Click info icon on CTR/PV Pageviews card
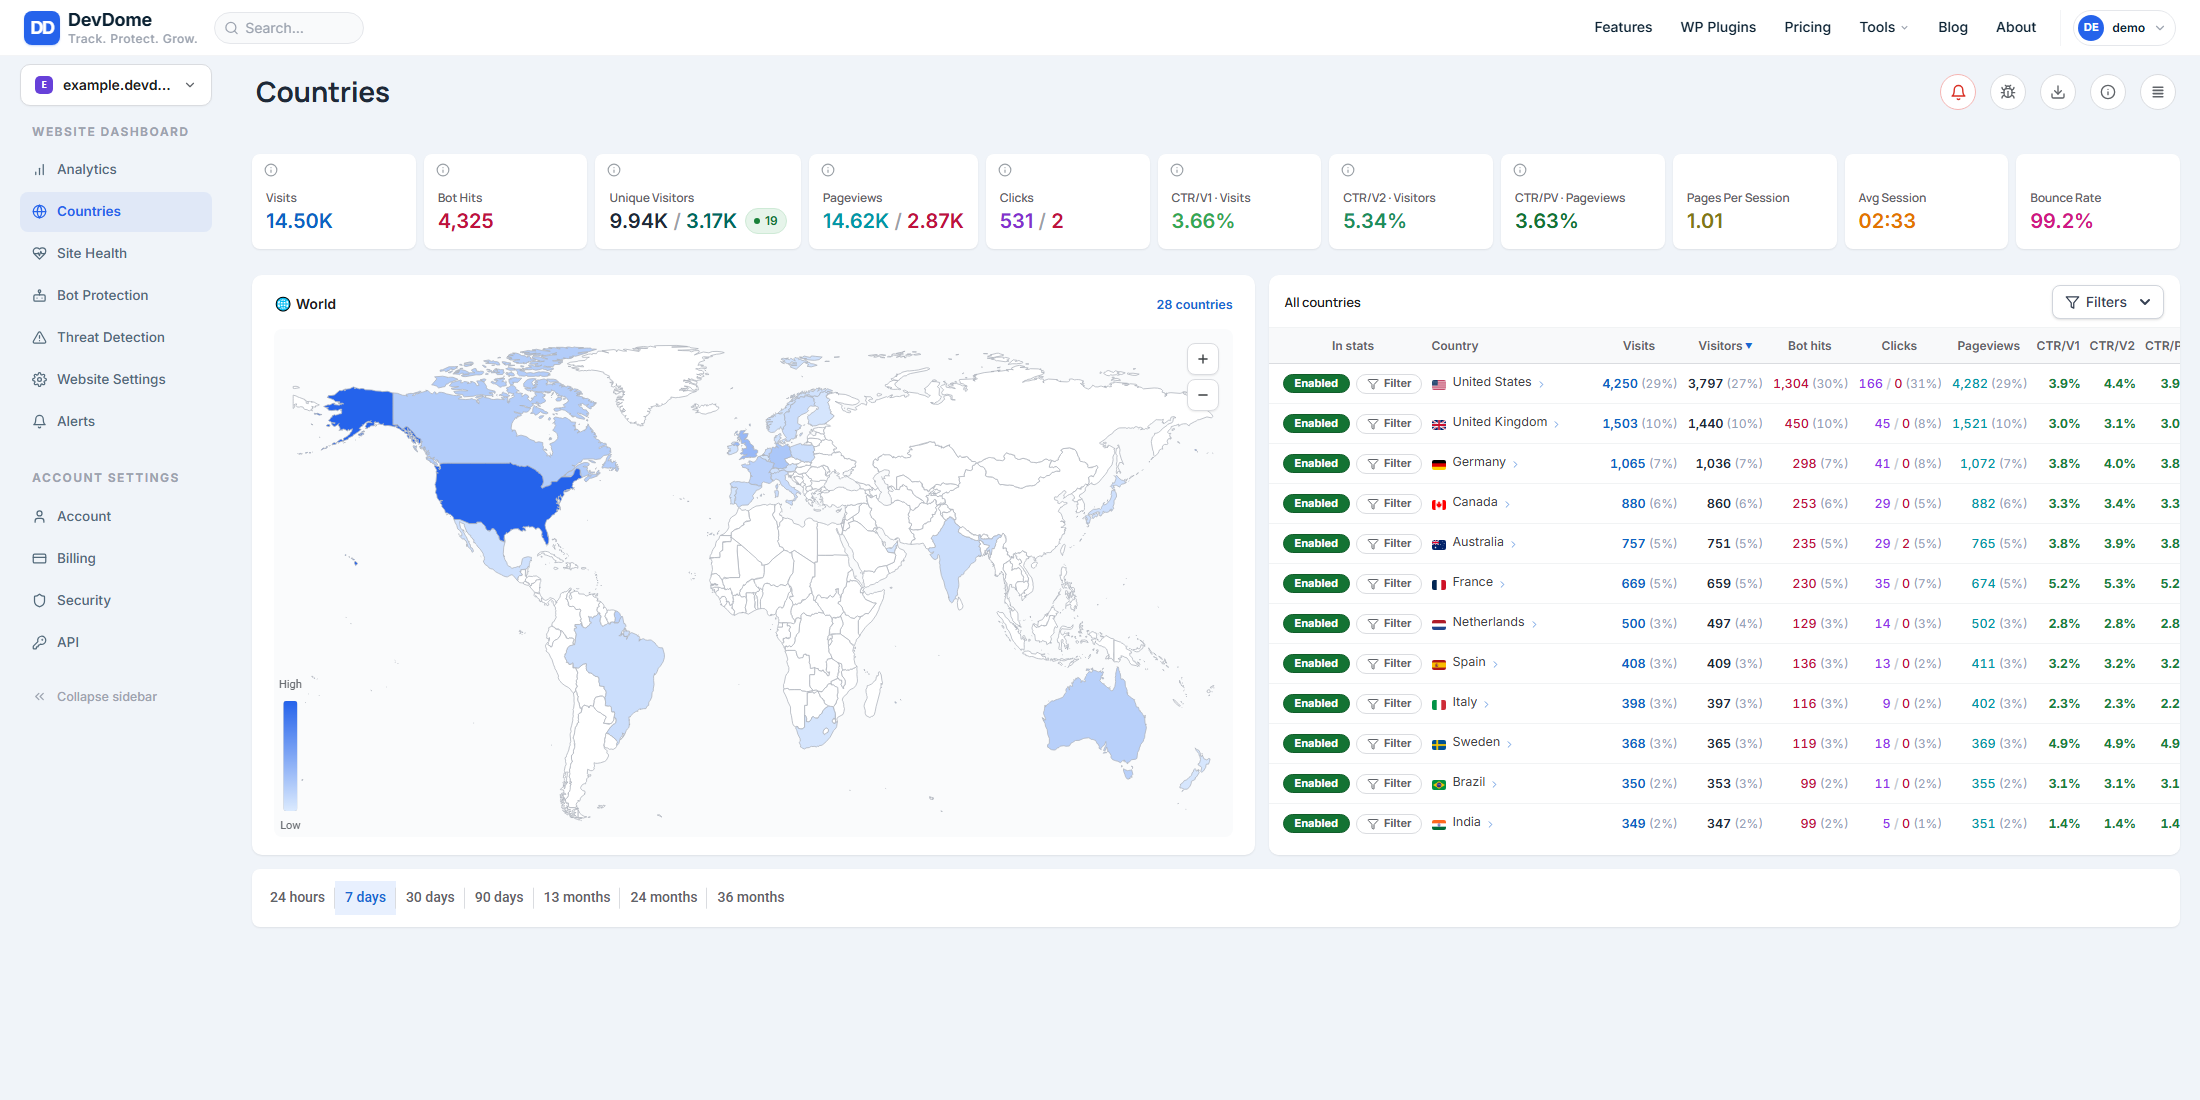Image resolution: width=2200 pixels, height=1100 pixels. tap(1520, 170)
